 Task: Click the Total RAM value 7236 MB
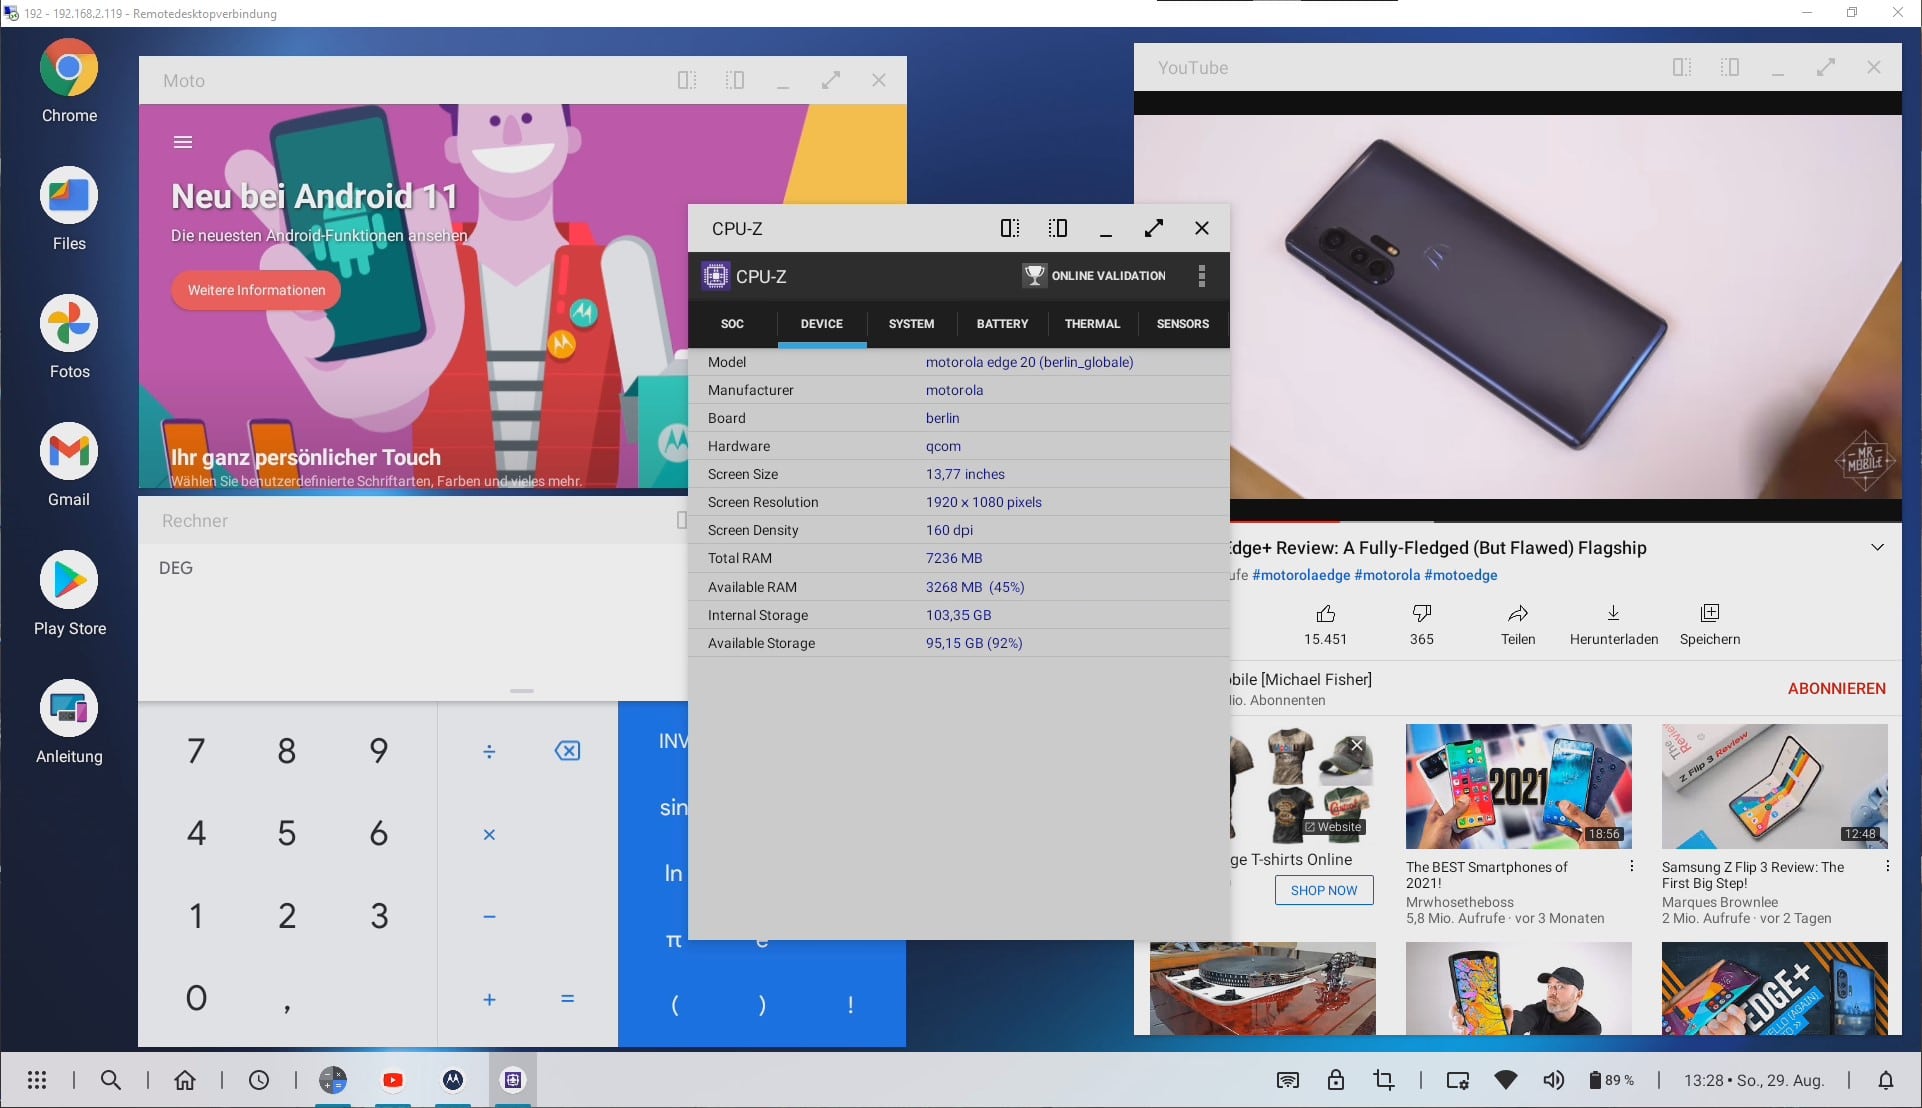tap(954, 558)
